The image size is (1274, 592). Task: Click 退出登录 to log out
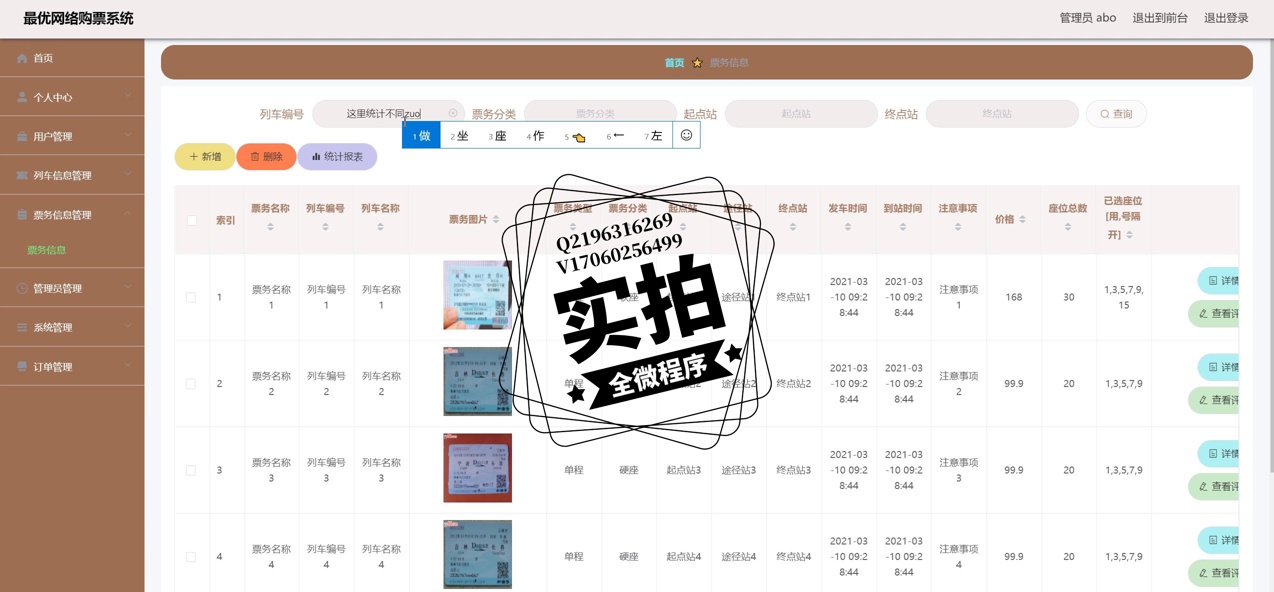pyautogui.click(x=1226, y=18)
